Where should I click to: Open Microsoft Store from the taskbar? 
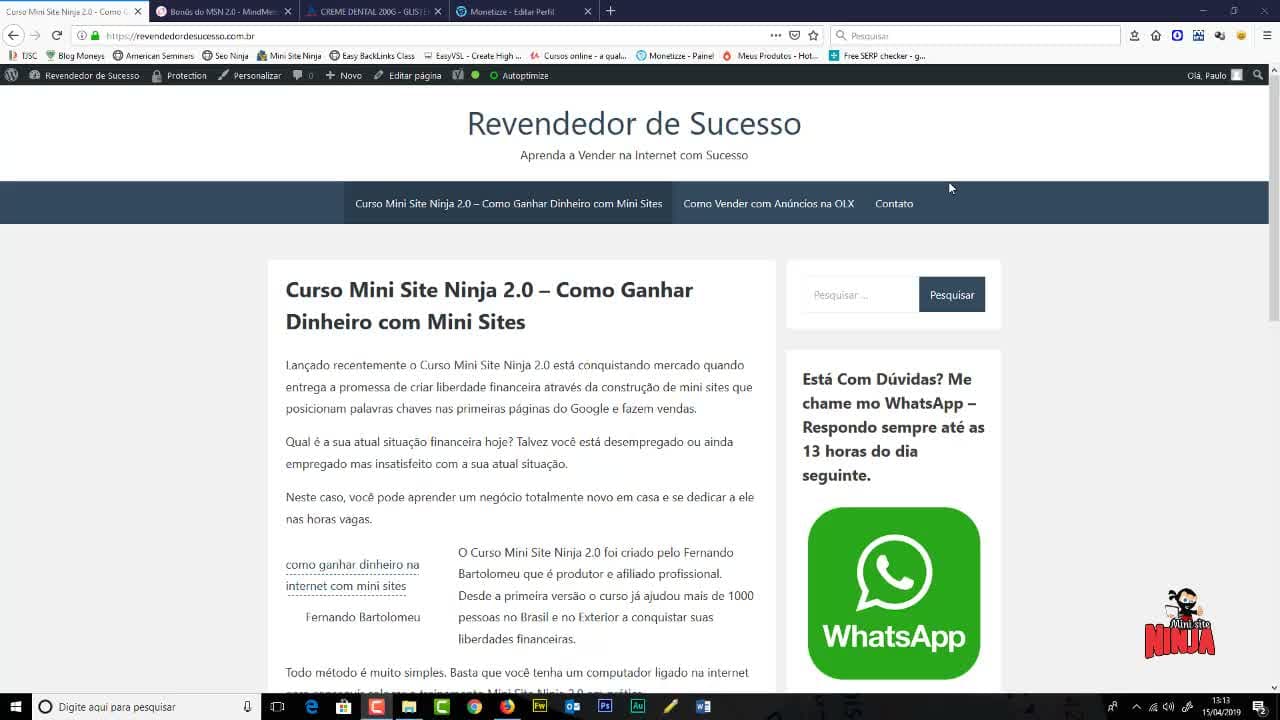tap(344, 706)
